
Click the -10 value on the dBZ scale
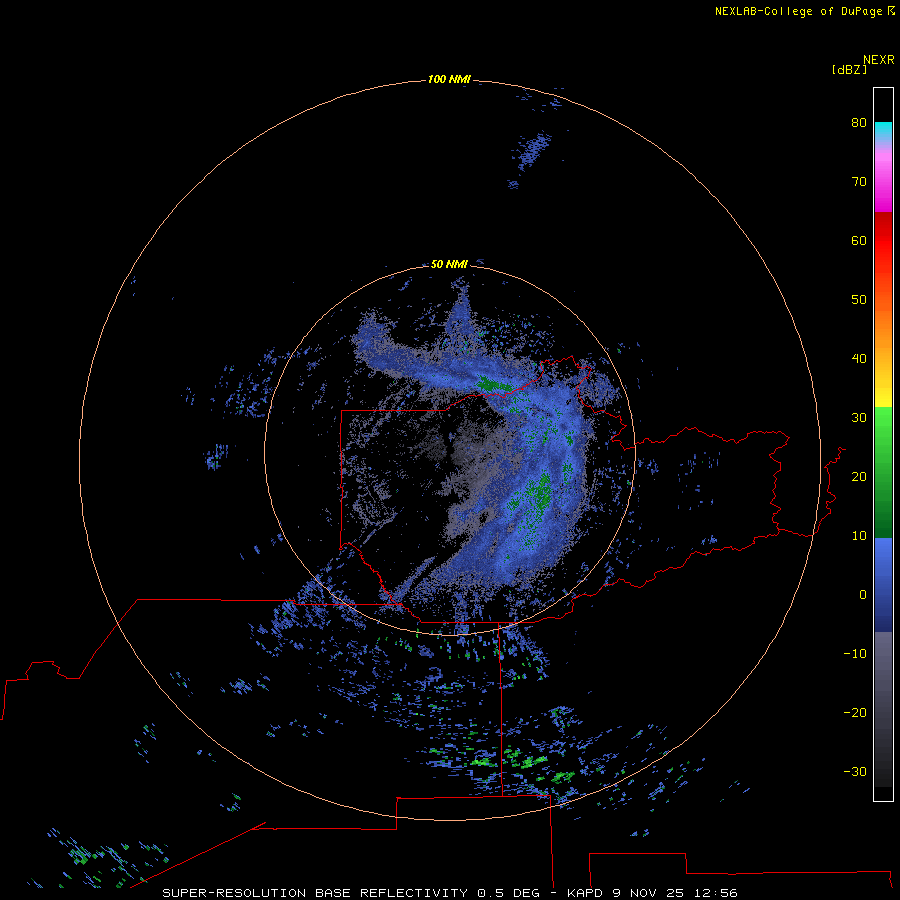855,654
